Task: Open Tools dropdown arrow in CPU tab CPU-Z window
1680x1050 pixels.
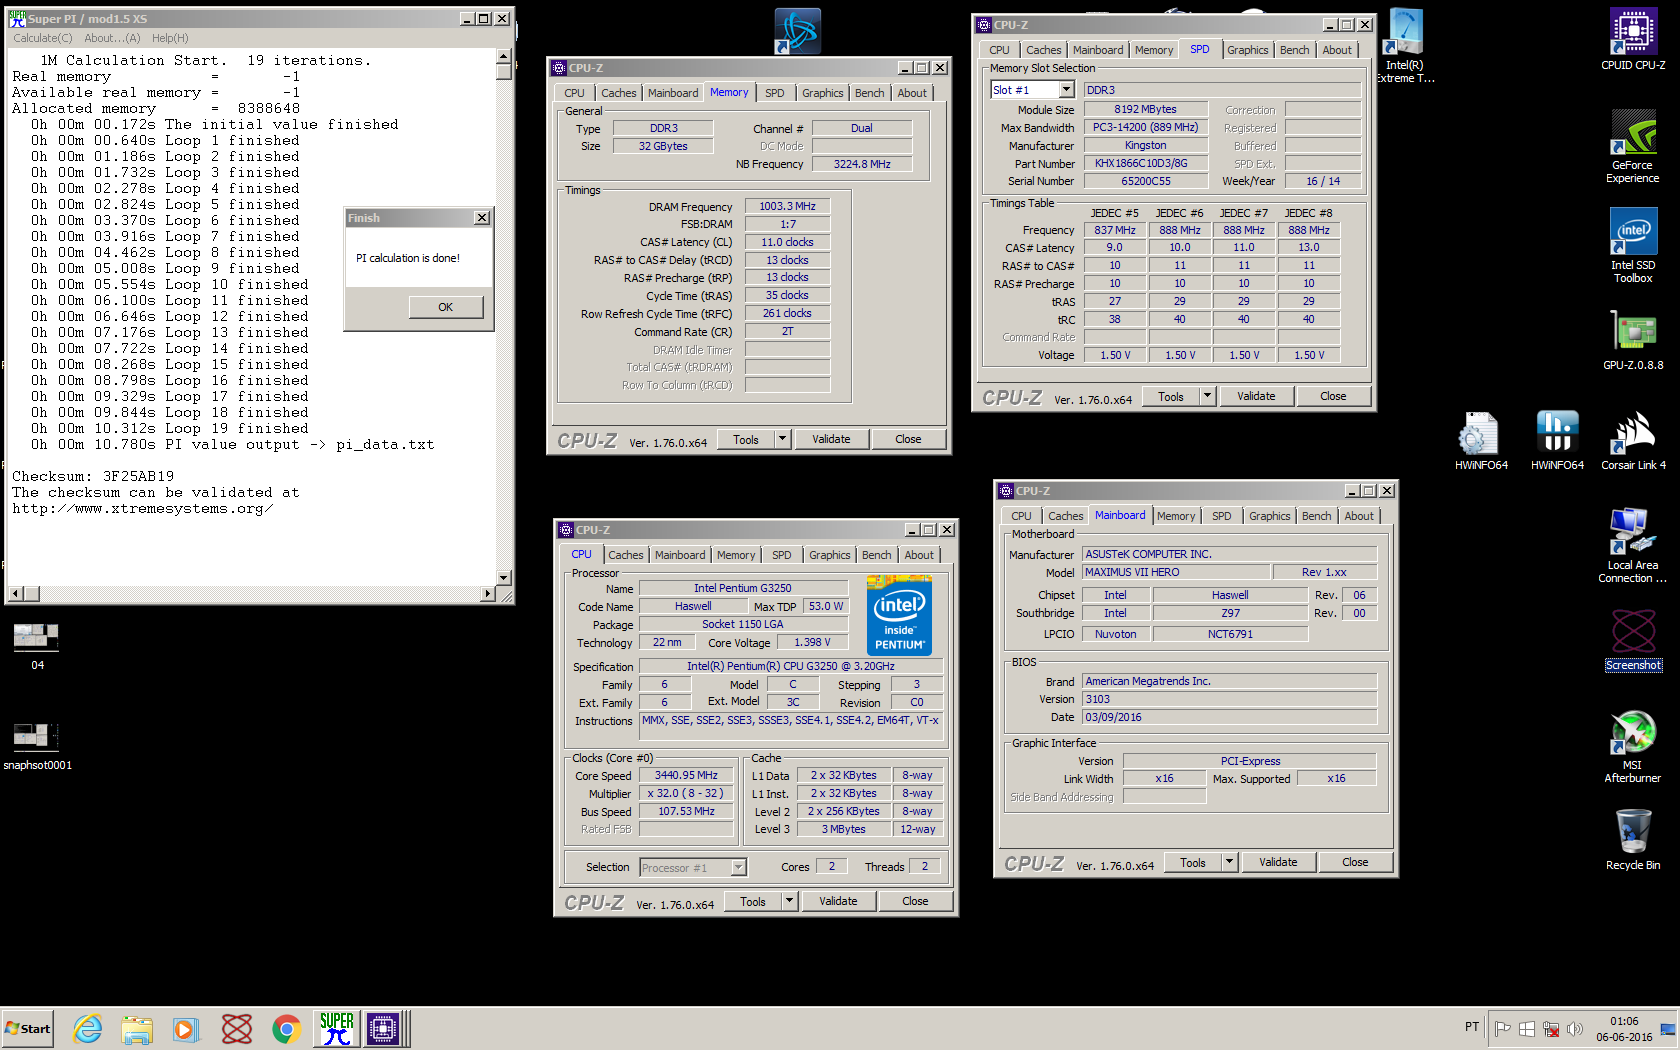Action: pyautogui.click(x=790, y=901)
